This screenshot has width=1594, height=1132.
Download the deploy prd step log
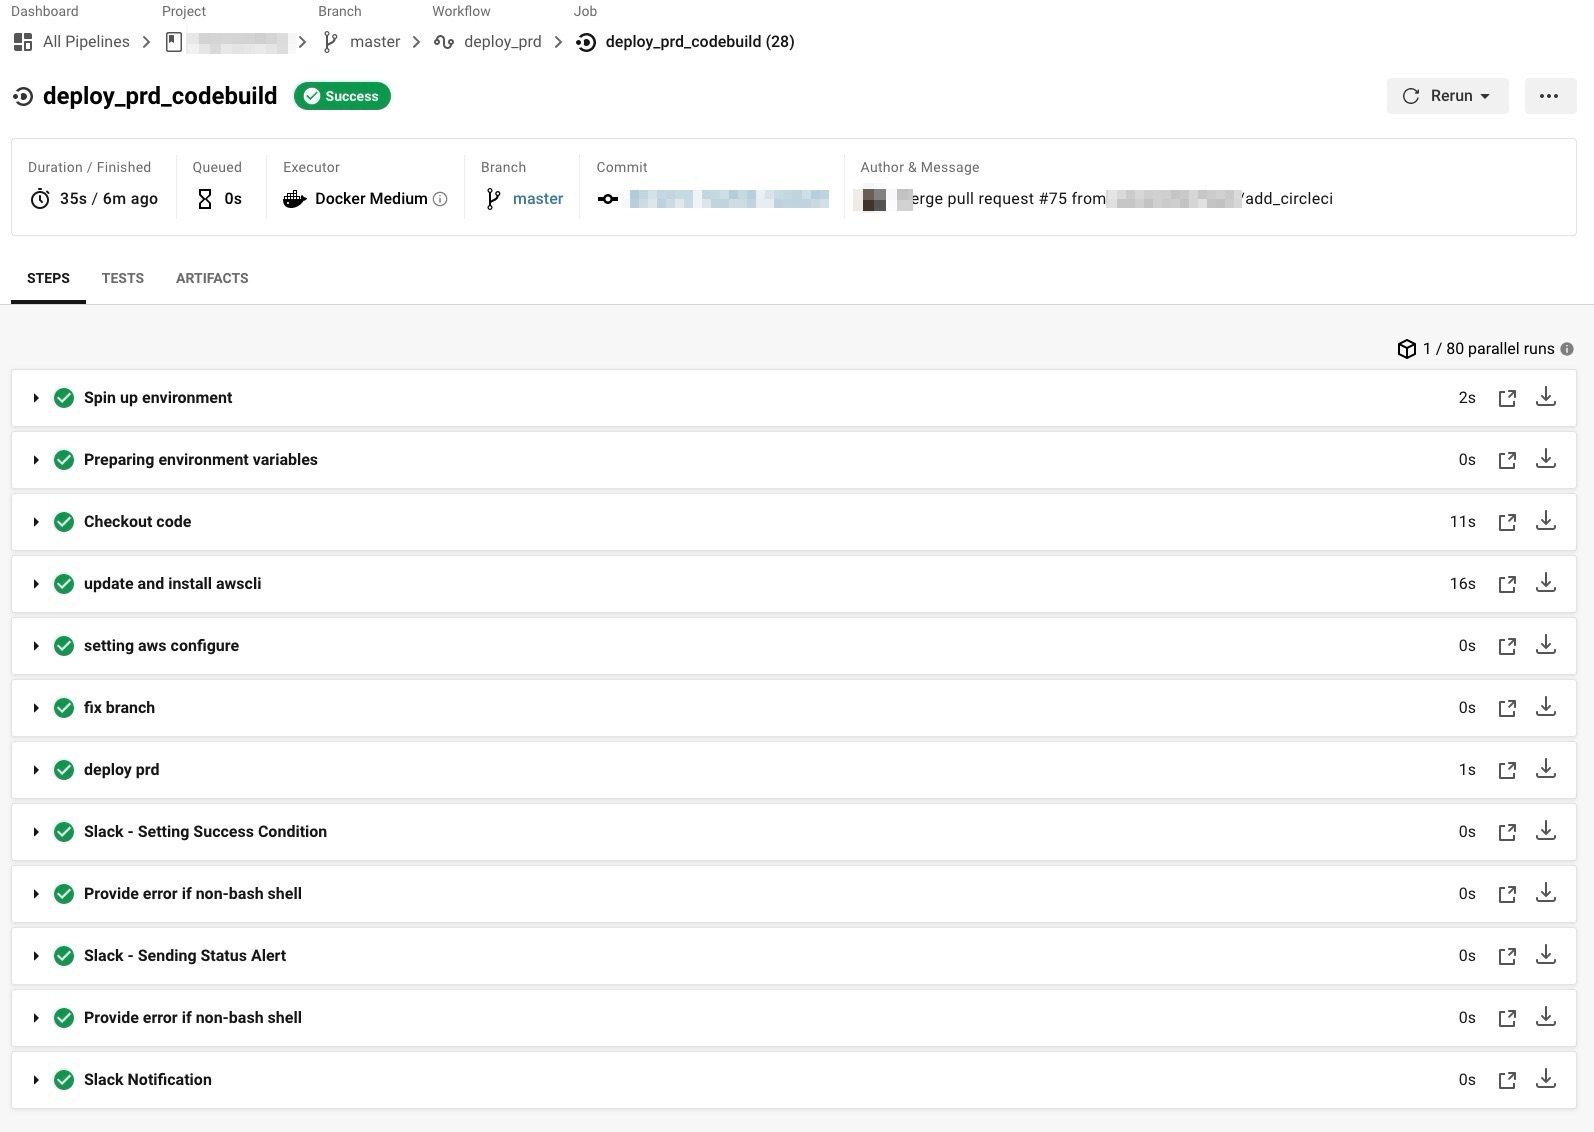(1545, 769)
